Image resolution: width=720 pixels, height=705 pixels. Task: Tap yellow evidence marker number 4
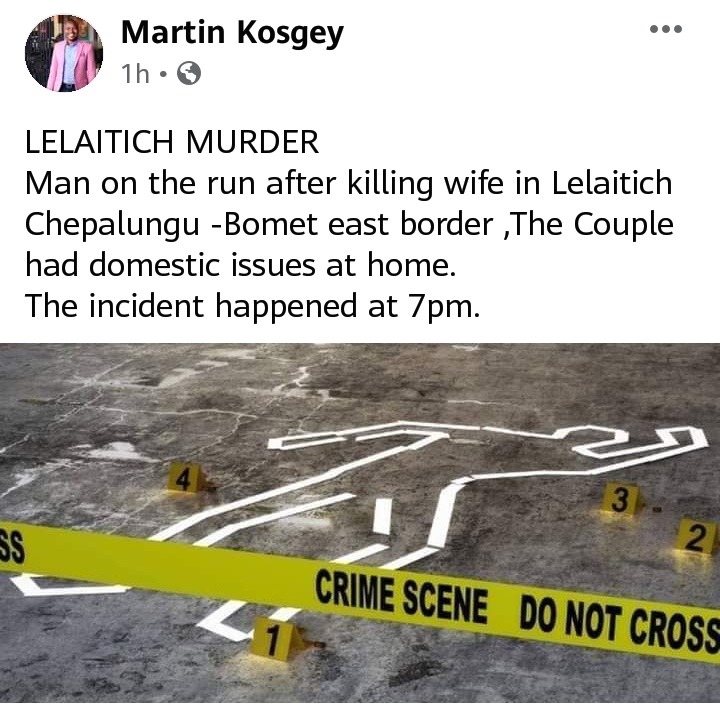[185, 478]
